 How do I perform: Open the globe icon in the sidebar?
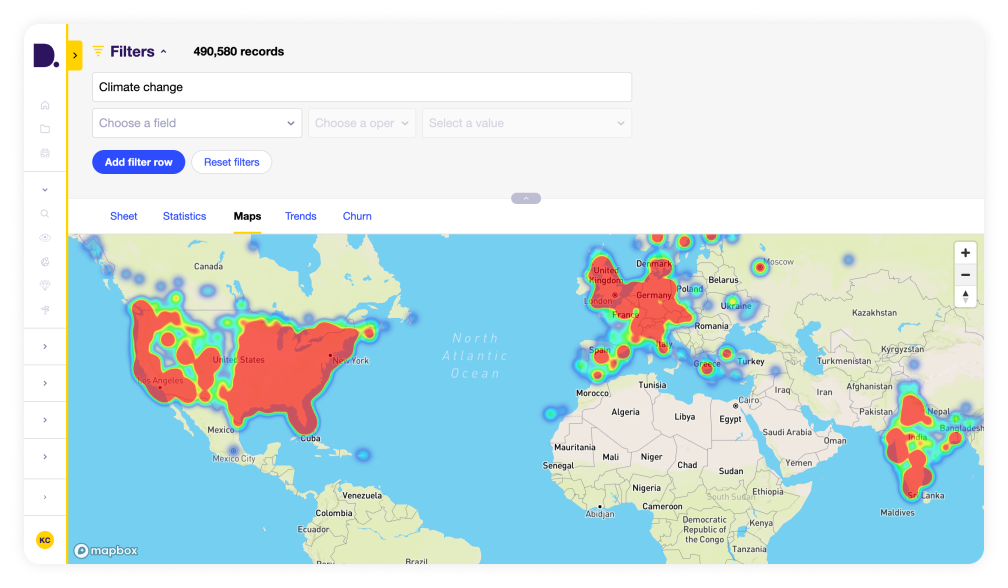(x=45, y=262)
